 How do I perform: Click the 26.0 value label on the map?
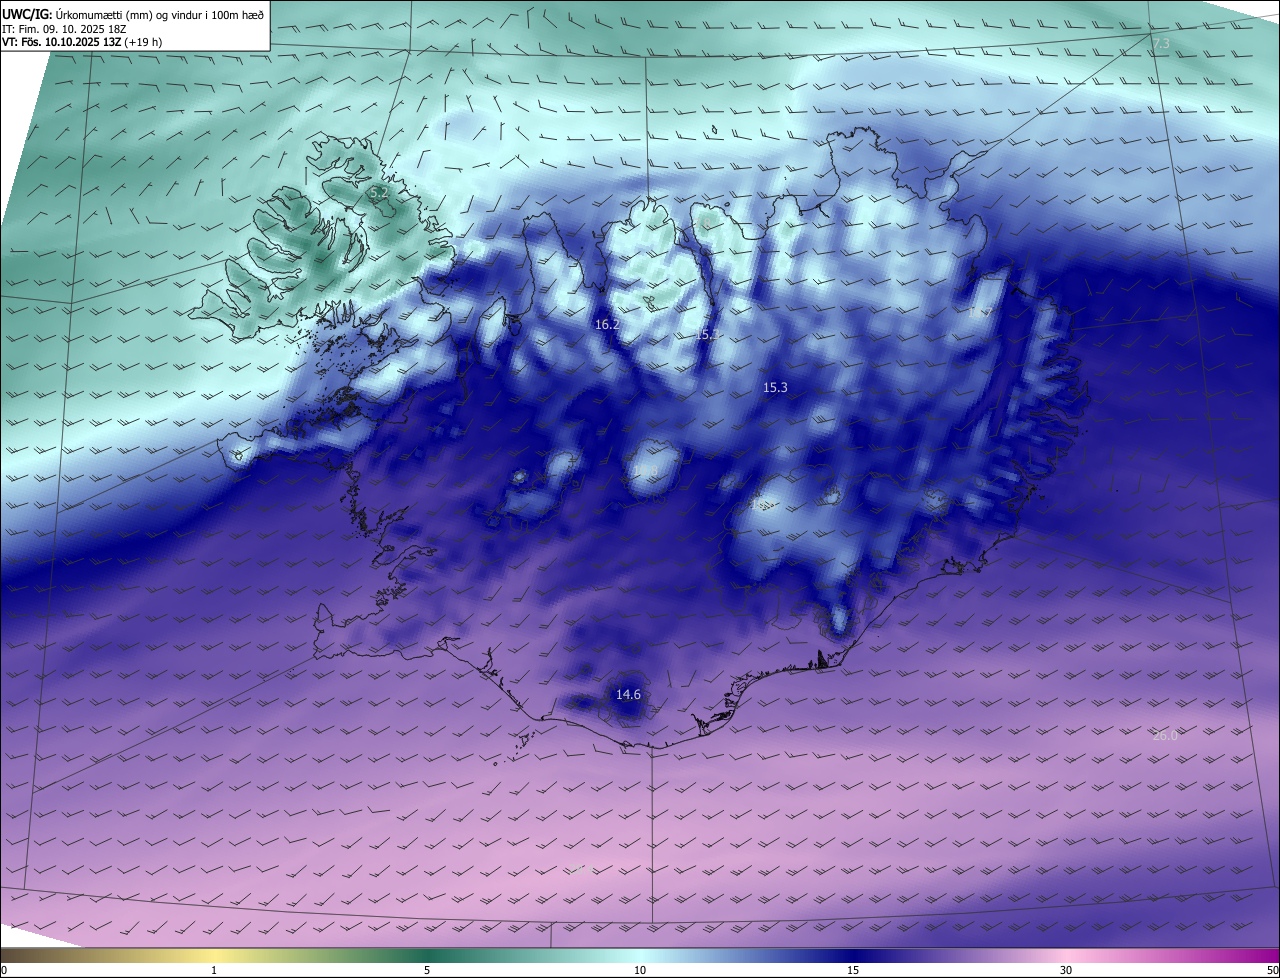click(x=1165, y=735)
